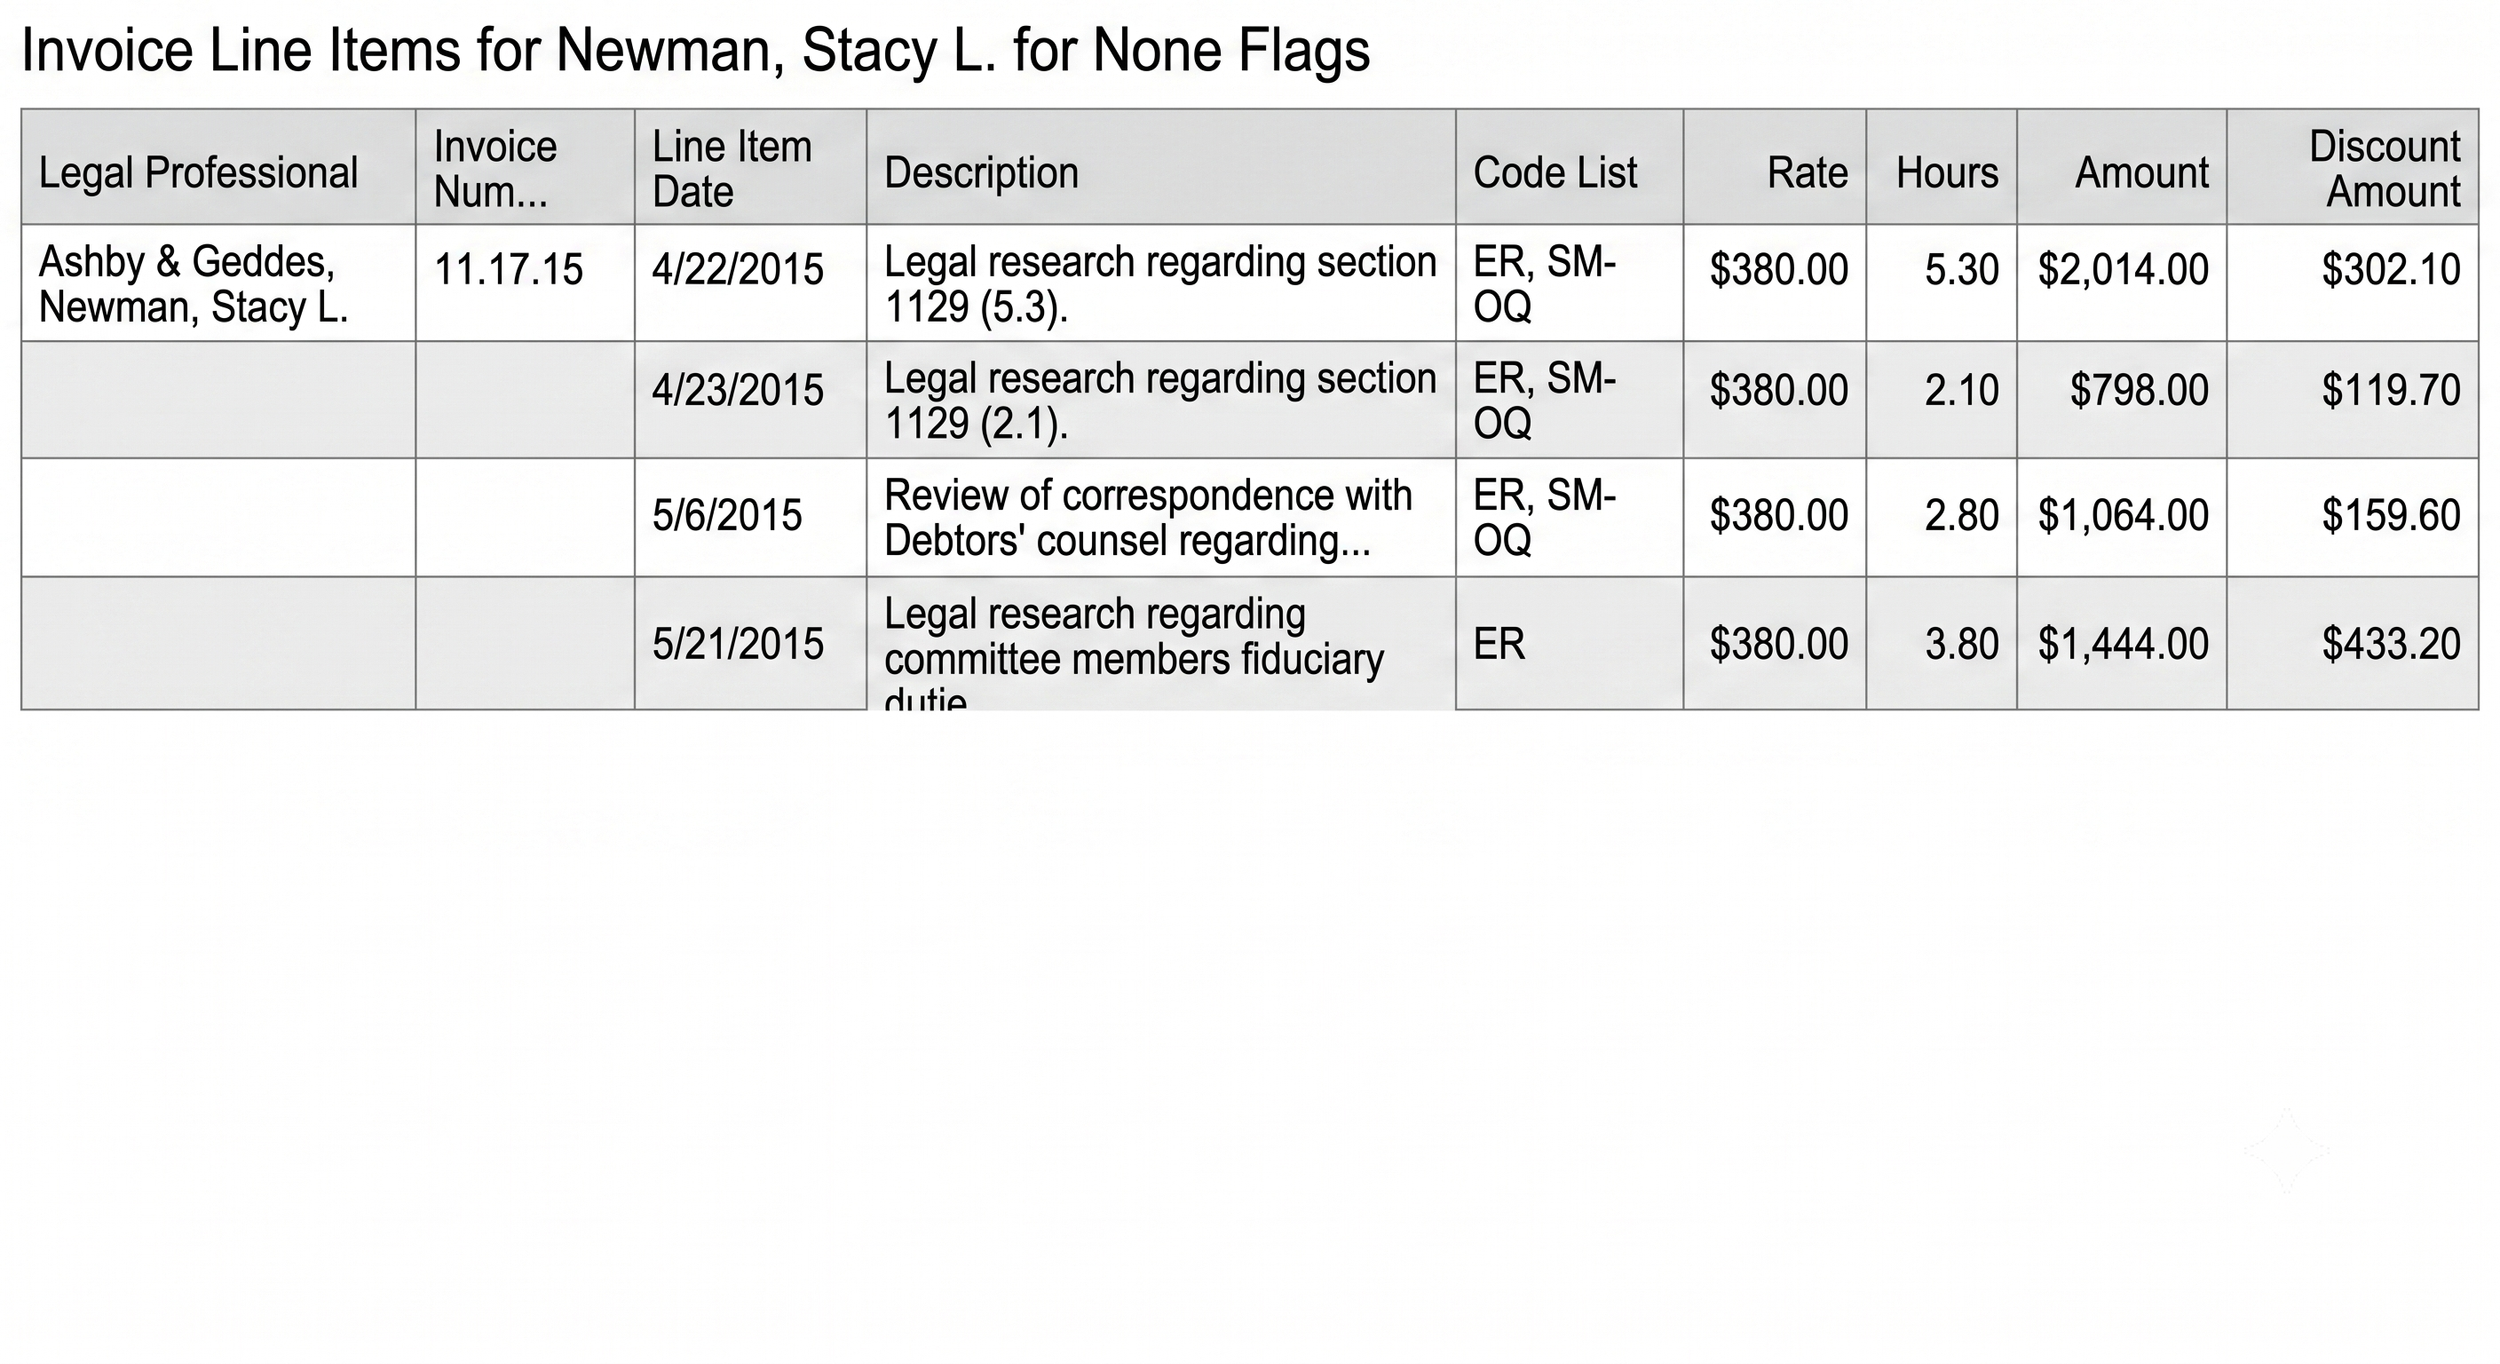Select Ashby & Geddes, Newman, Stacy L. cell
Image resolution: width=2500 pixels, height=1364 pixels.
click(218, 283)
